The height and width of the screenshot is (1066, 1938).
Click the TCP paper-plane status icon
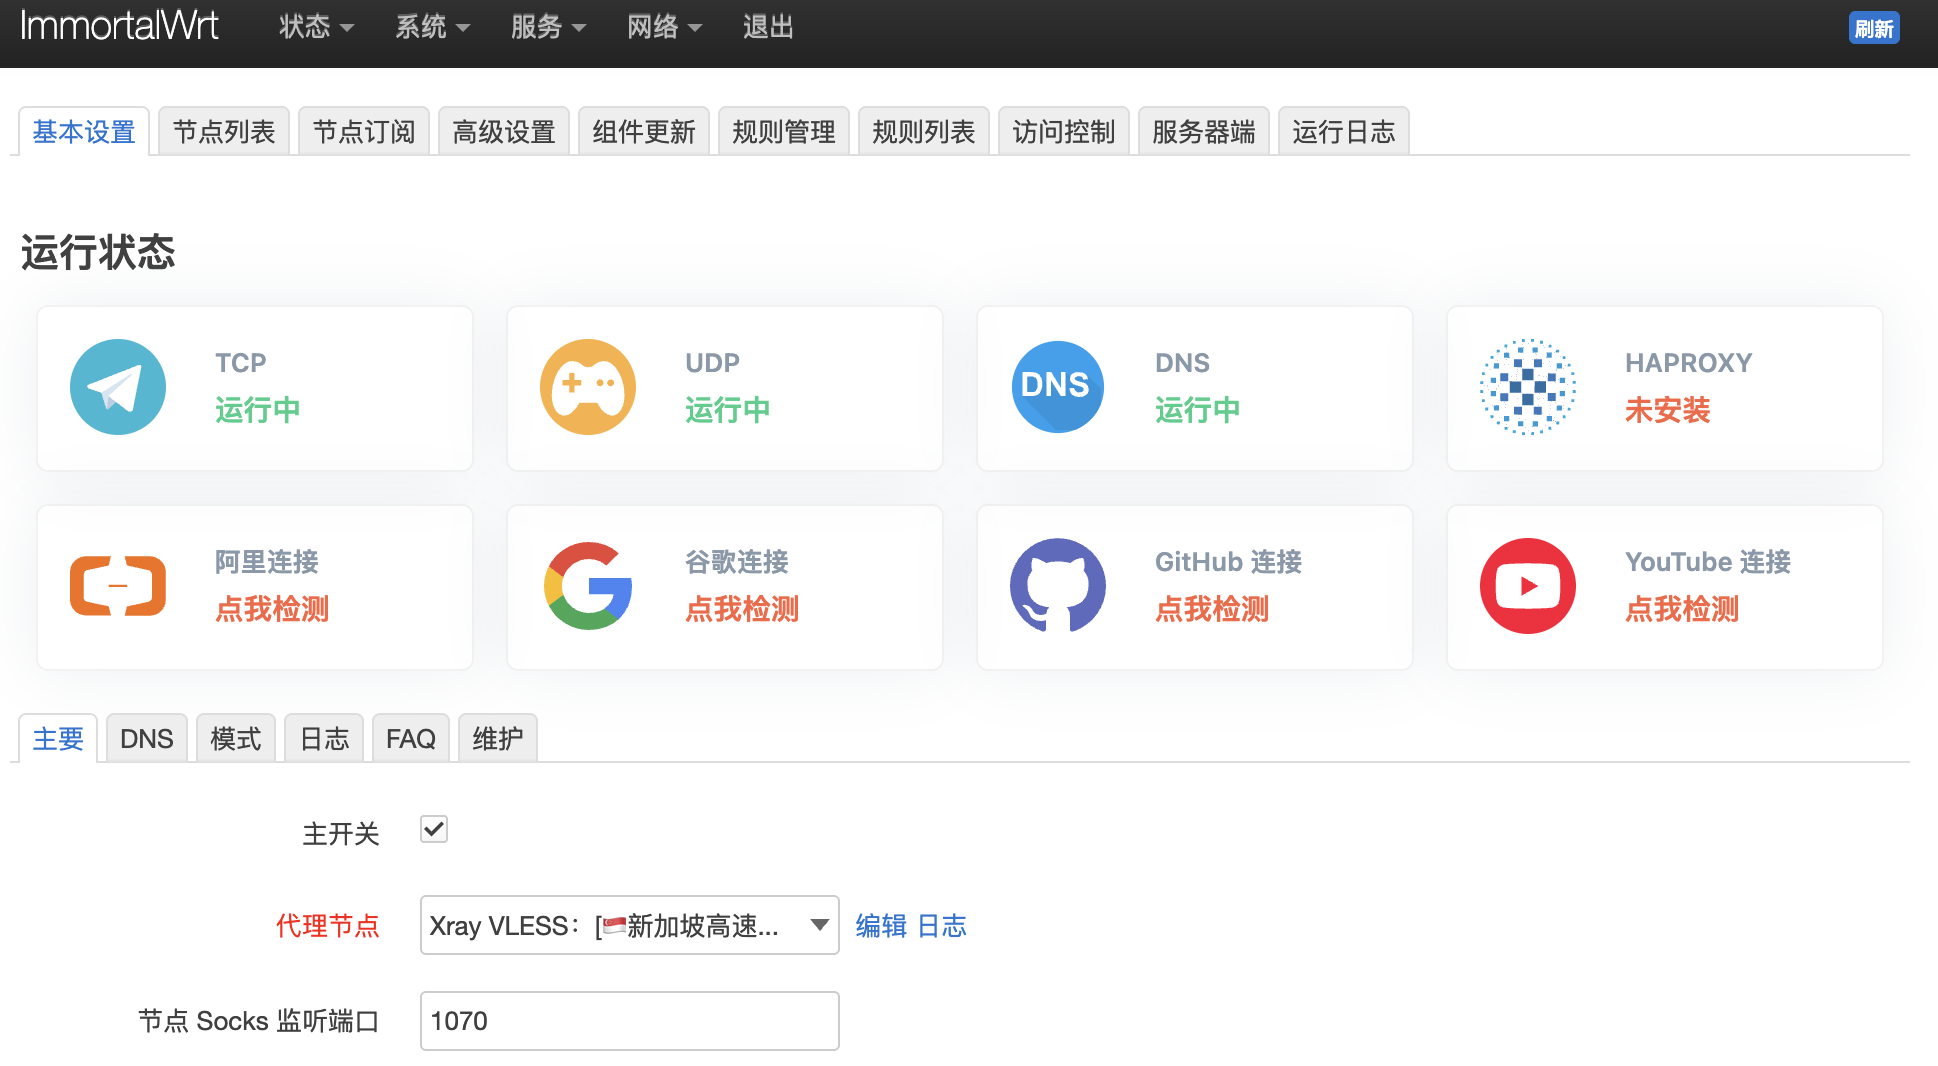pos(118,387)
